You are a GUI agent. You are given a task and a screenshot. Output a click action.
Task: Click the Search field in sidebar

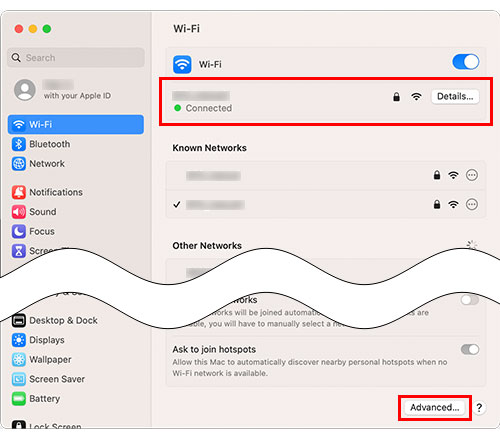[x=76, y=58]
